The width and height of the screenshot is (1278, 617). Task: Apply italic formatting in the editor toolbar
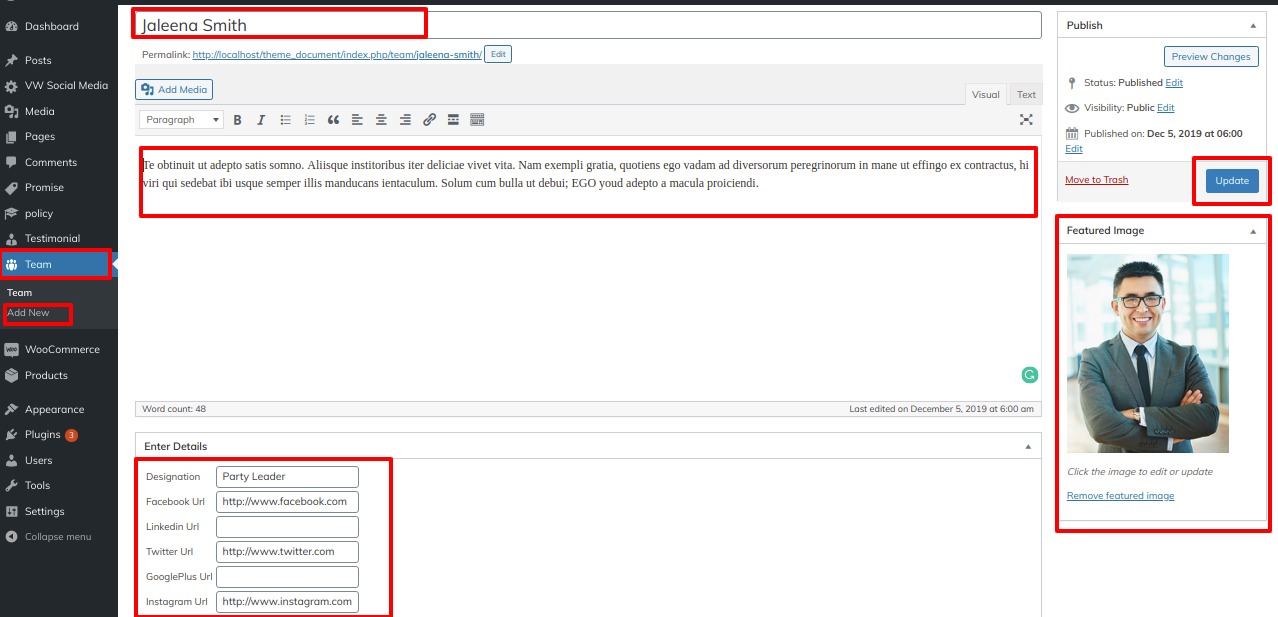click(261, 120)
